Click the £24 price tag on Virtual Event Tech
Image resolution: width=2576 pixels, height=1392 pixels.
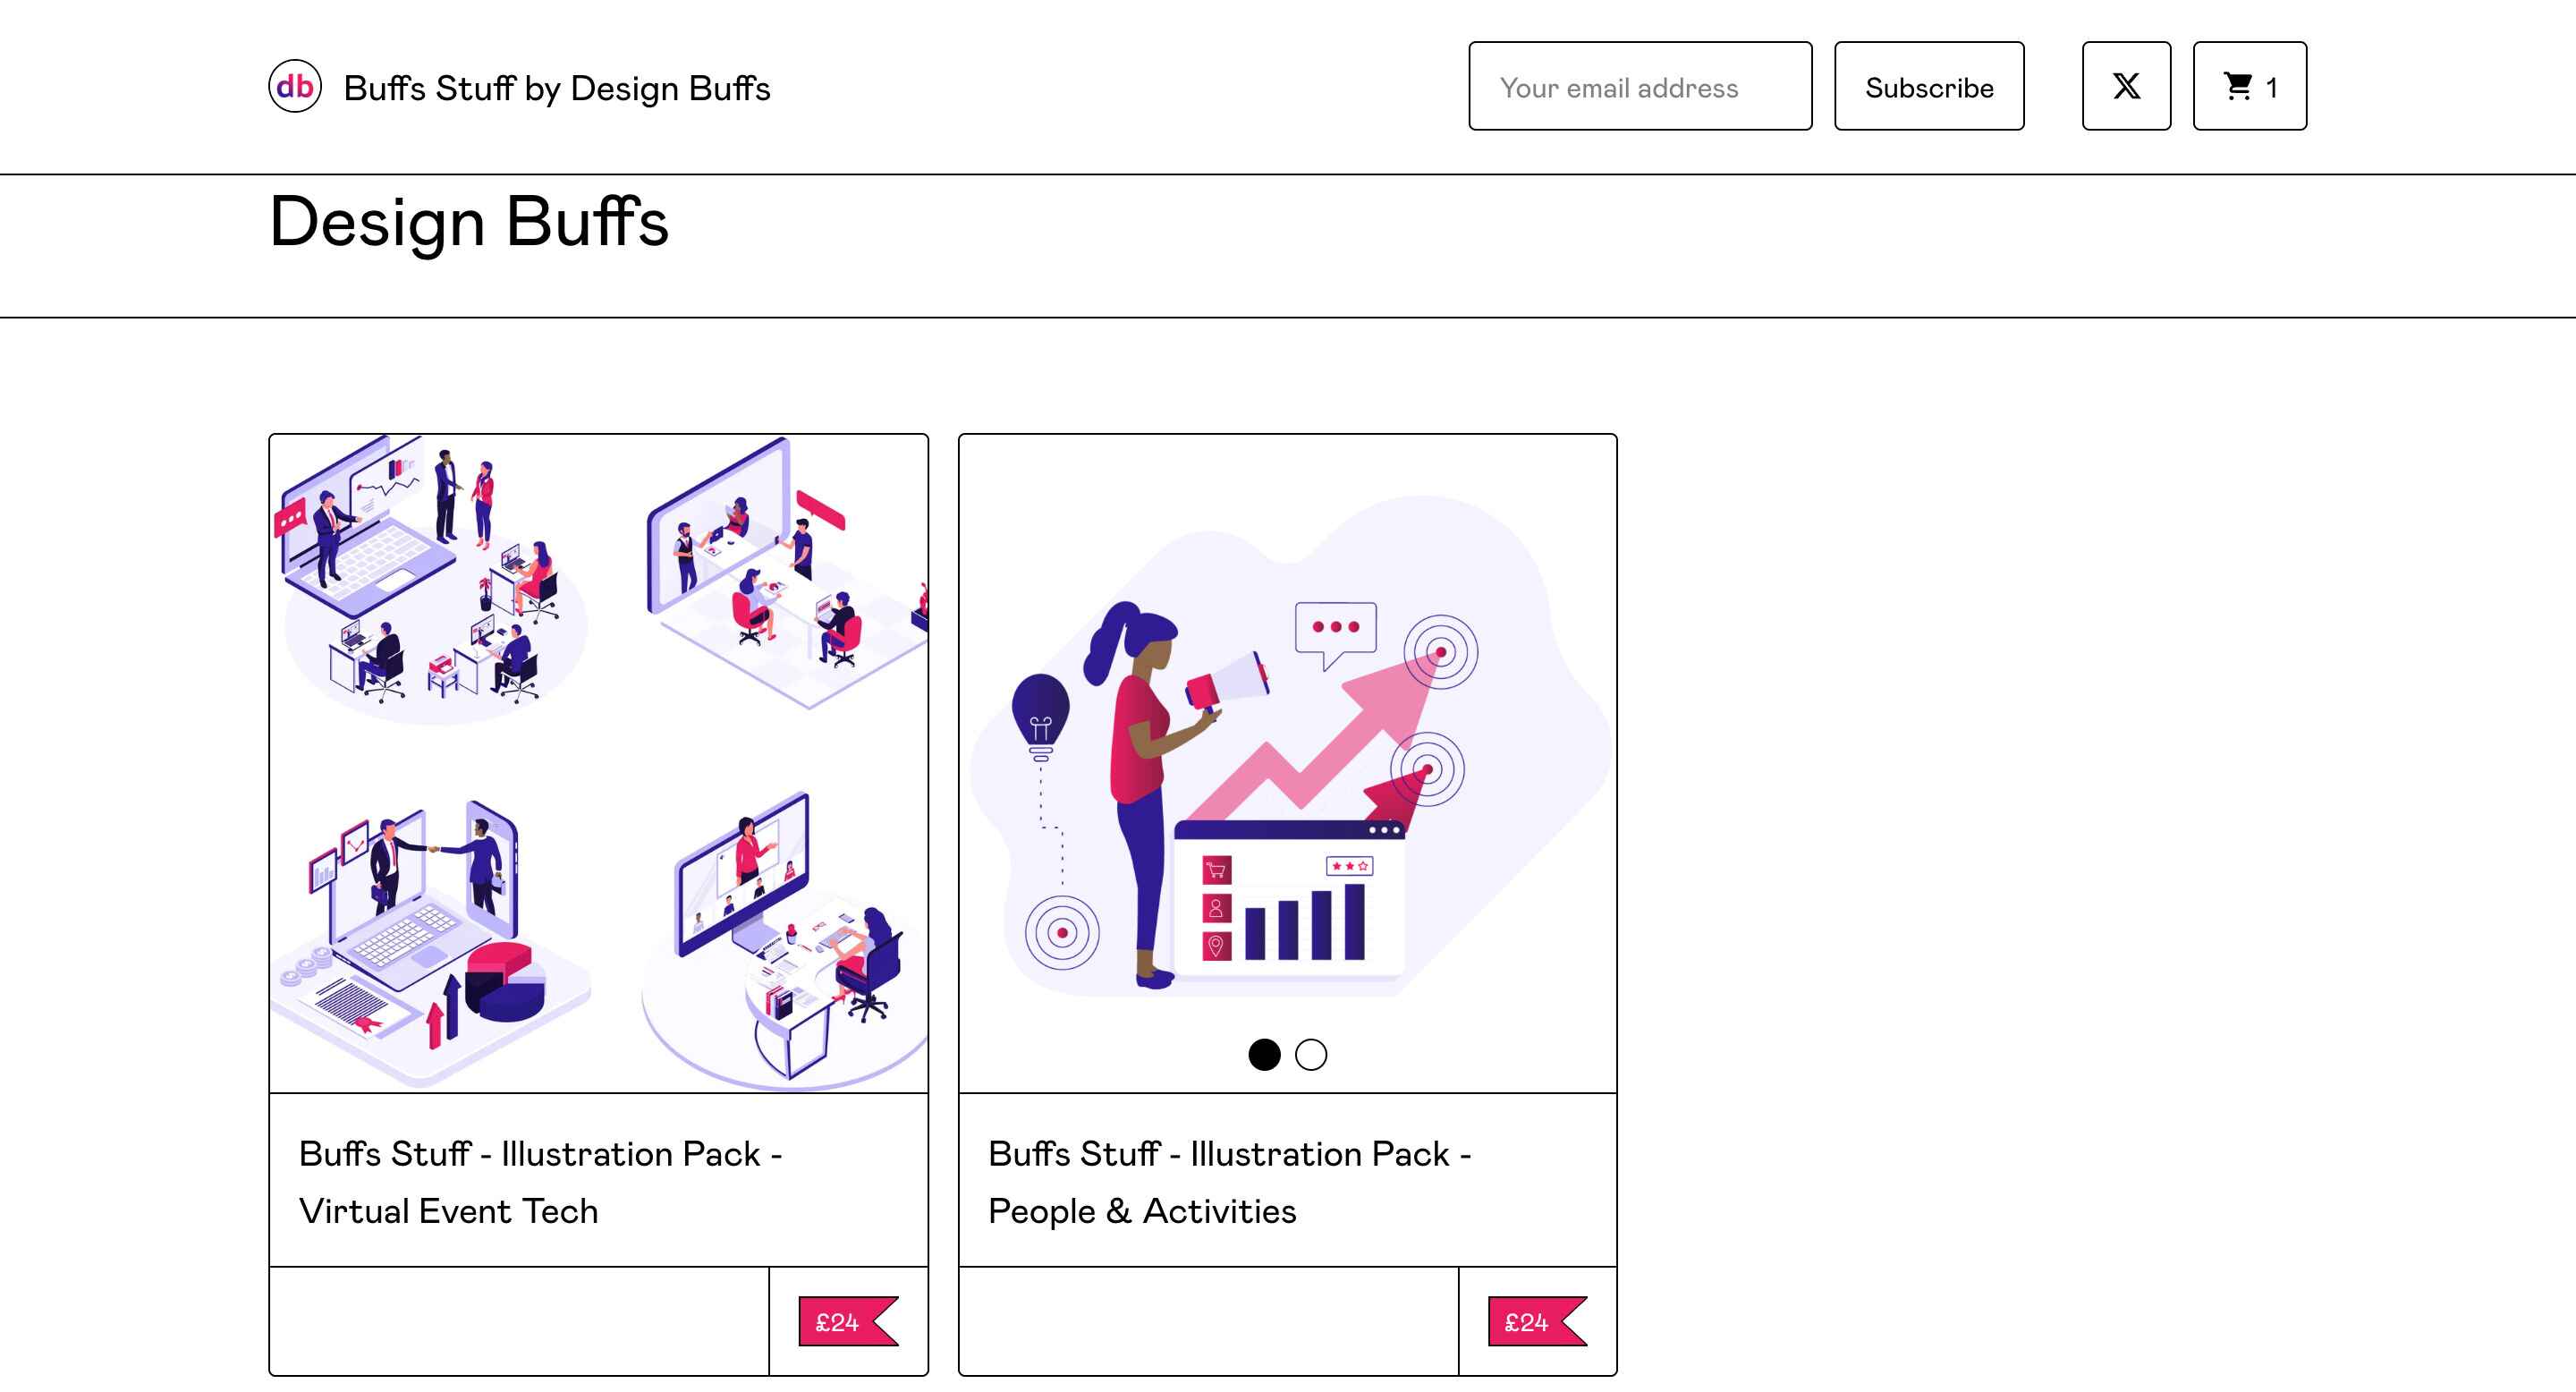point(846,1321)
